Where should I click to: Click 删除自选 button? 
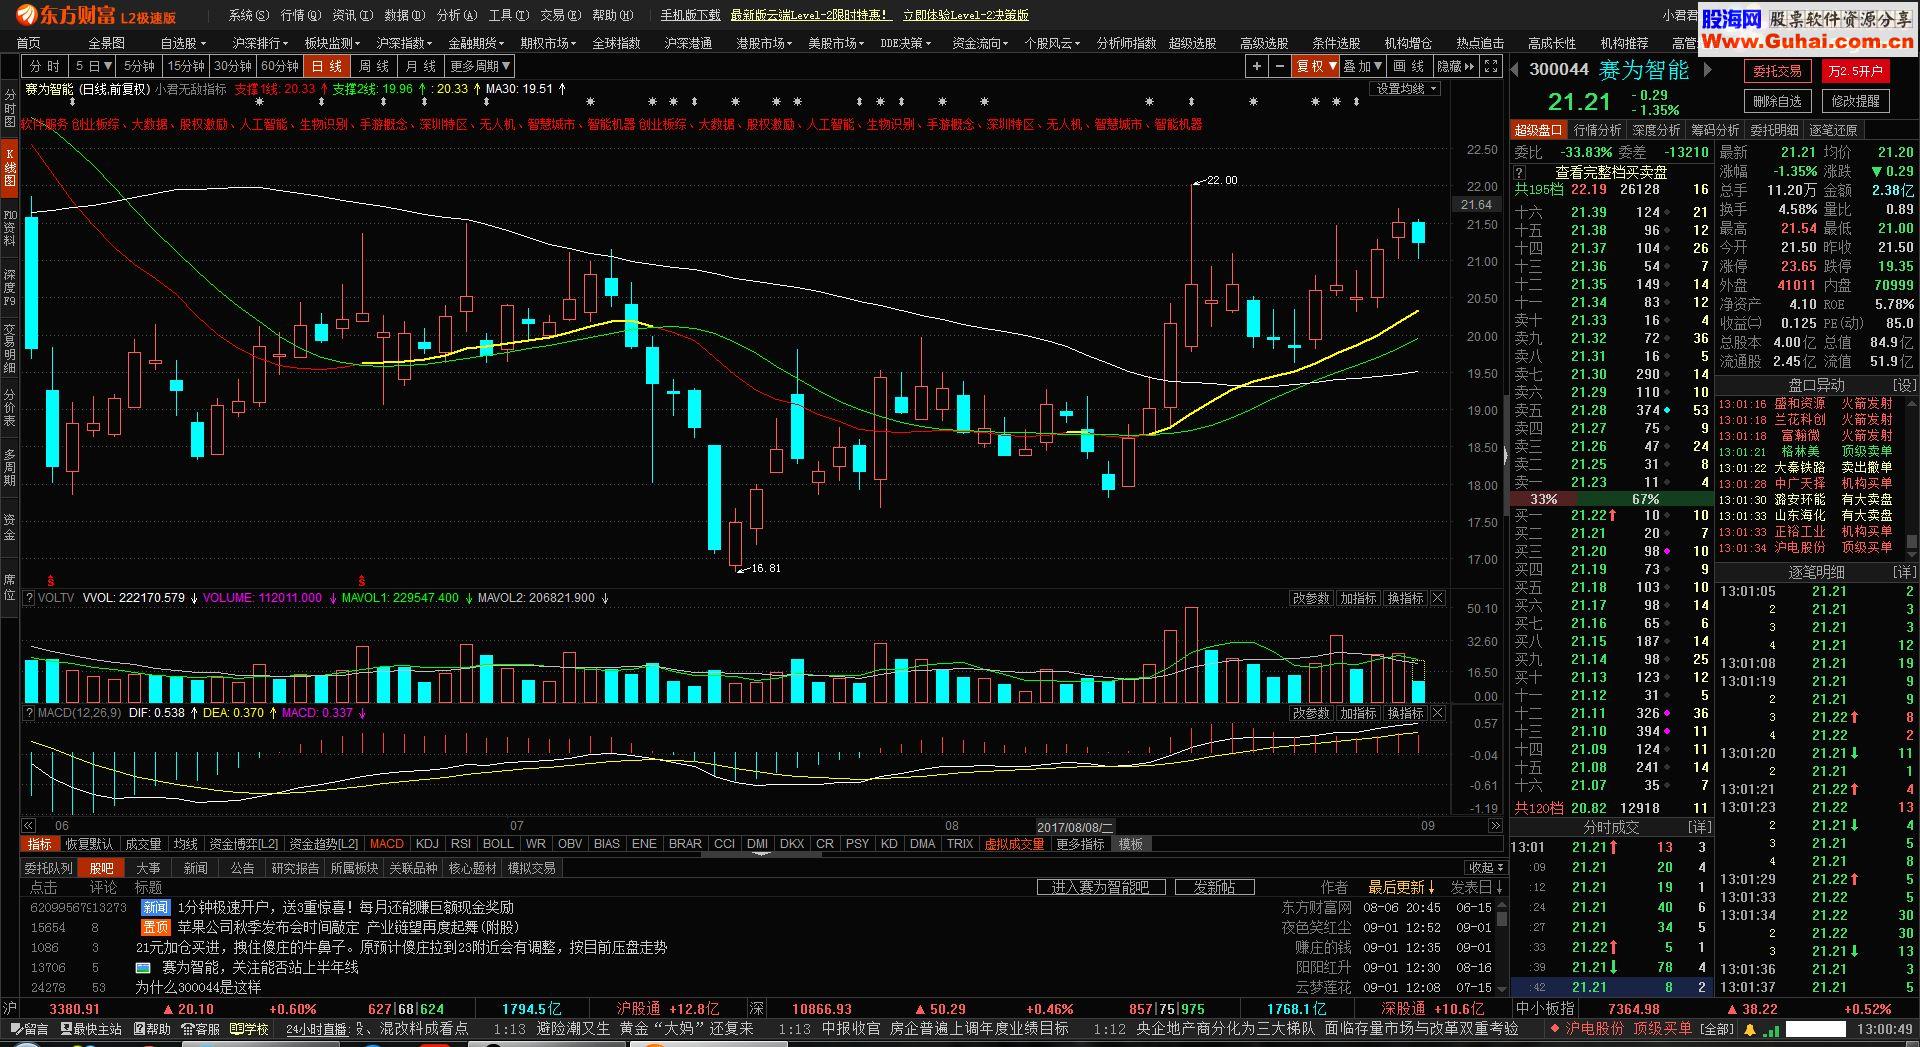(1777, 101)
